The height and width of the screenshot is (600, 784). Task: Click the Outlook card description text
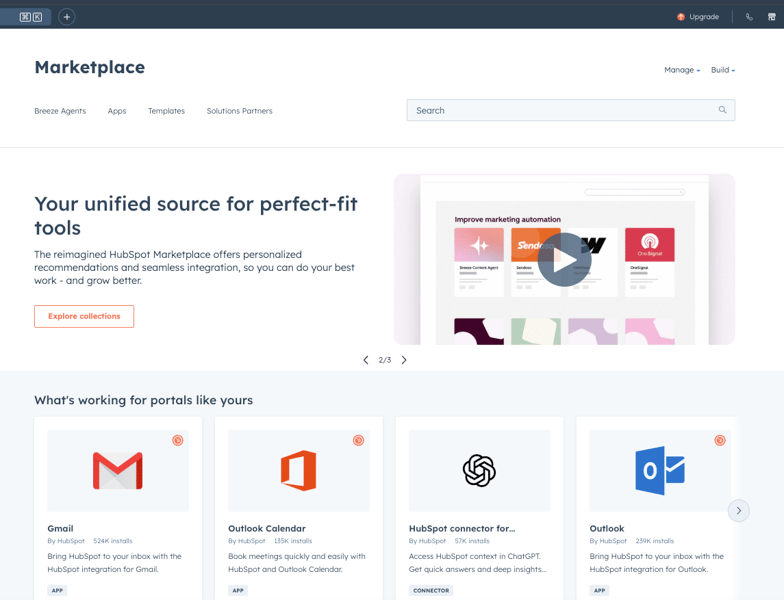point(656,562)
